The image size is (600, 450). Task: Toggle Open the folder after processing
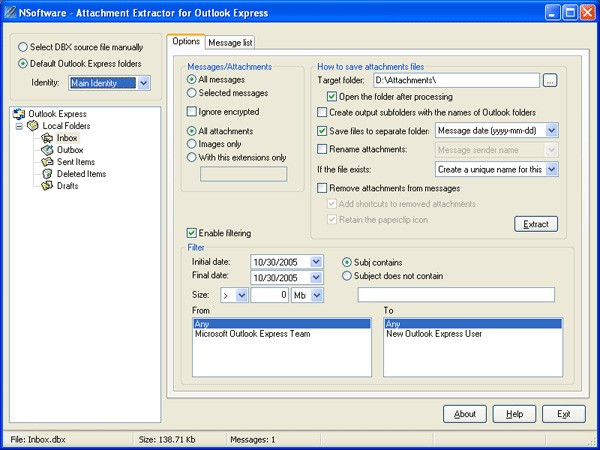(x=332, y=97)
